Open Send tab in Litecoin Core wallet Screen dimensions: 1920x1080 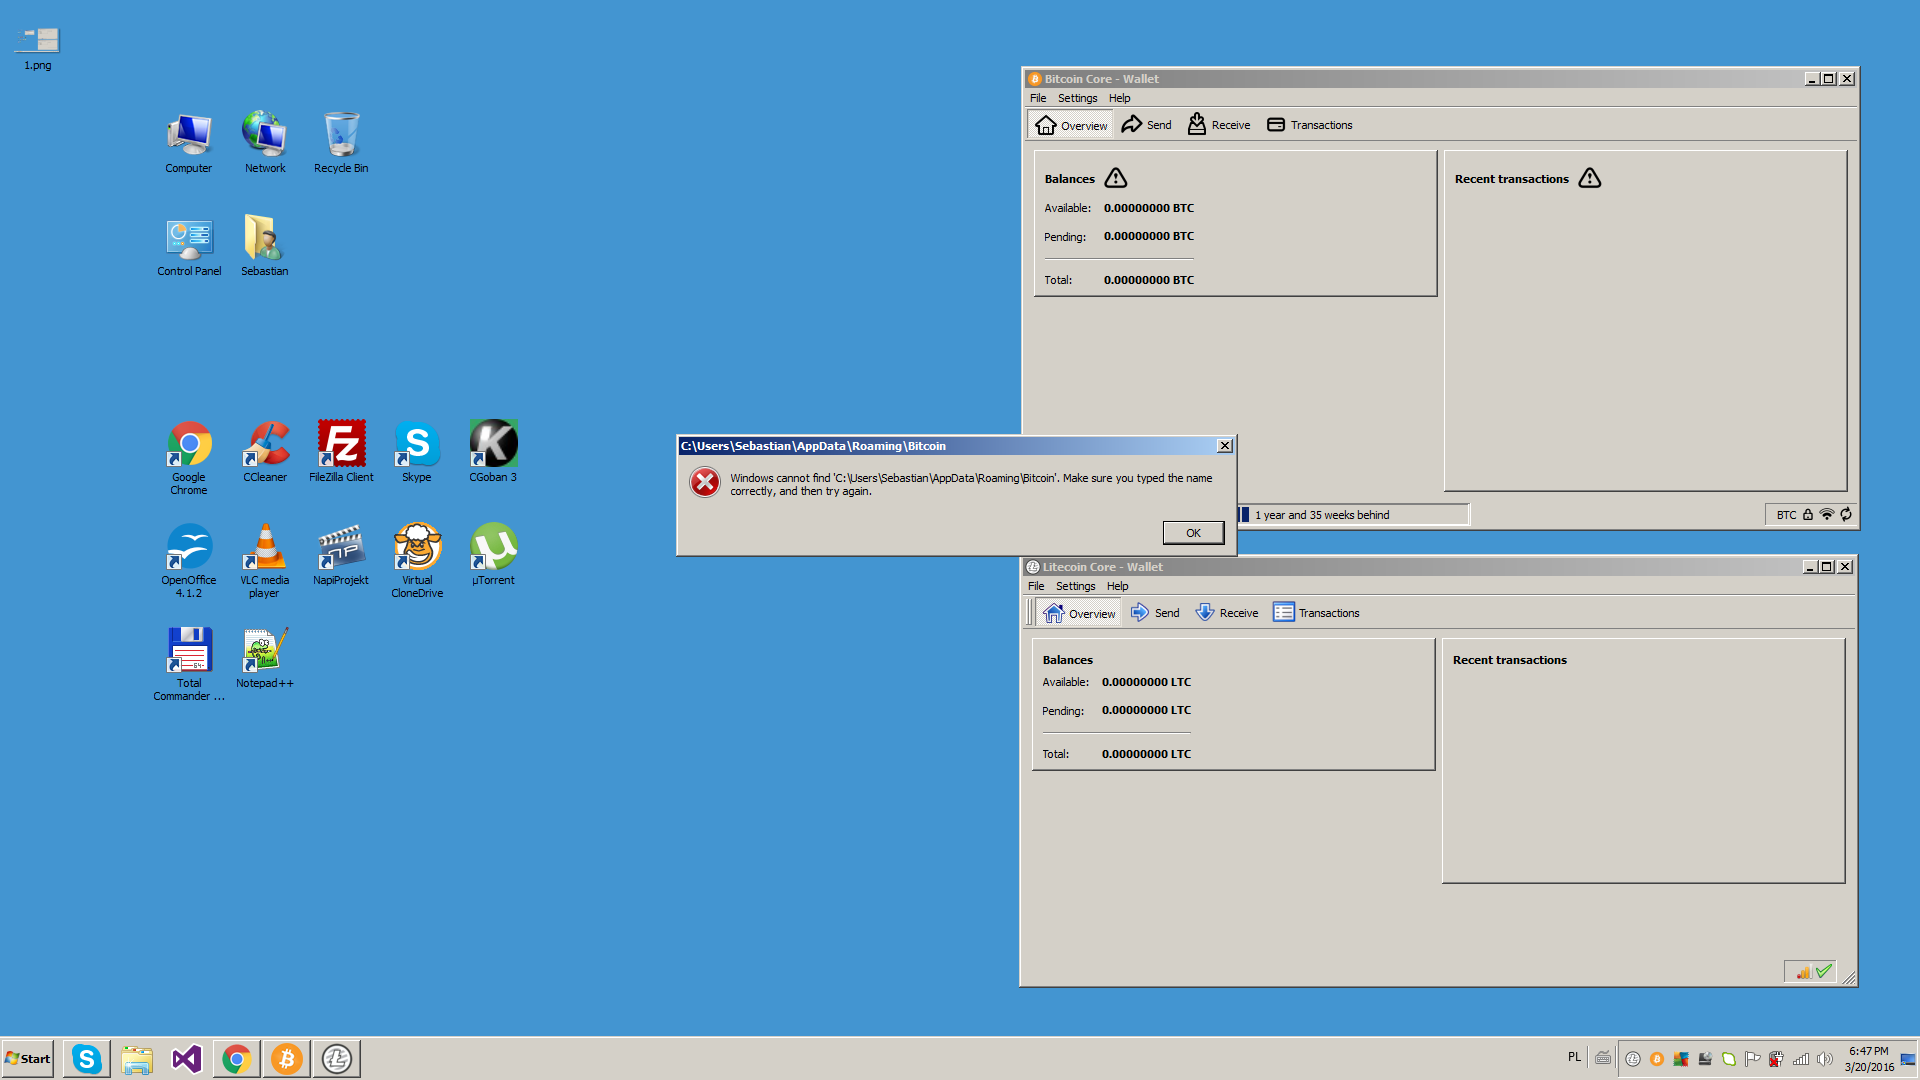click(1155, 613)
